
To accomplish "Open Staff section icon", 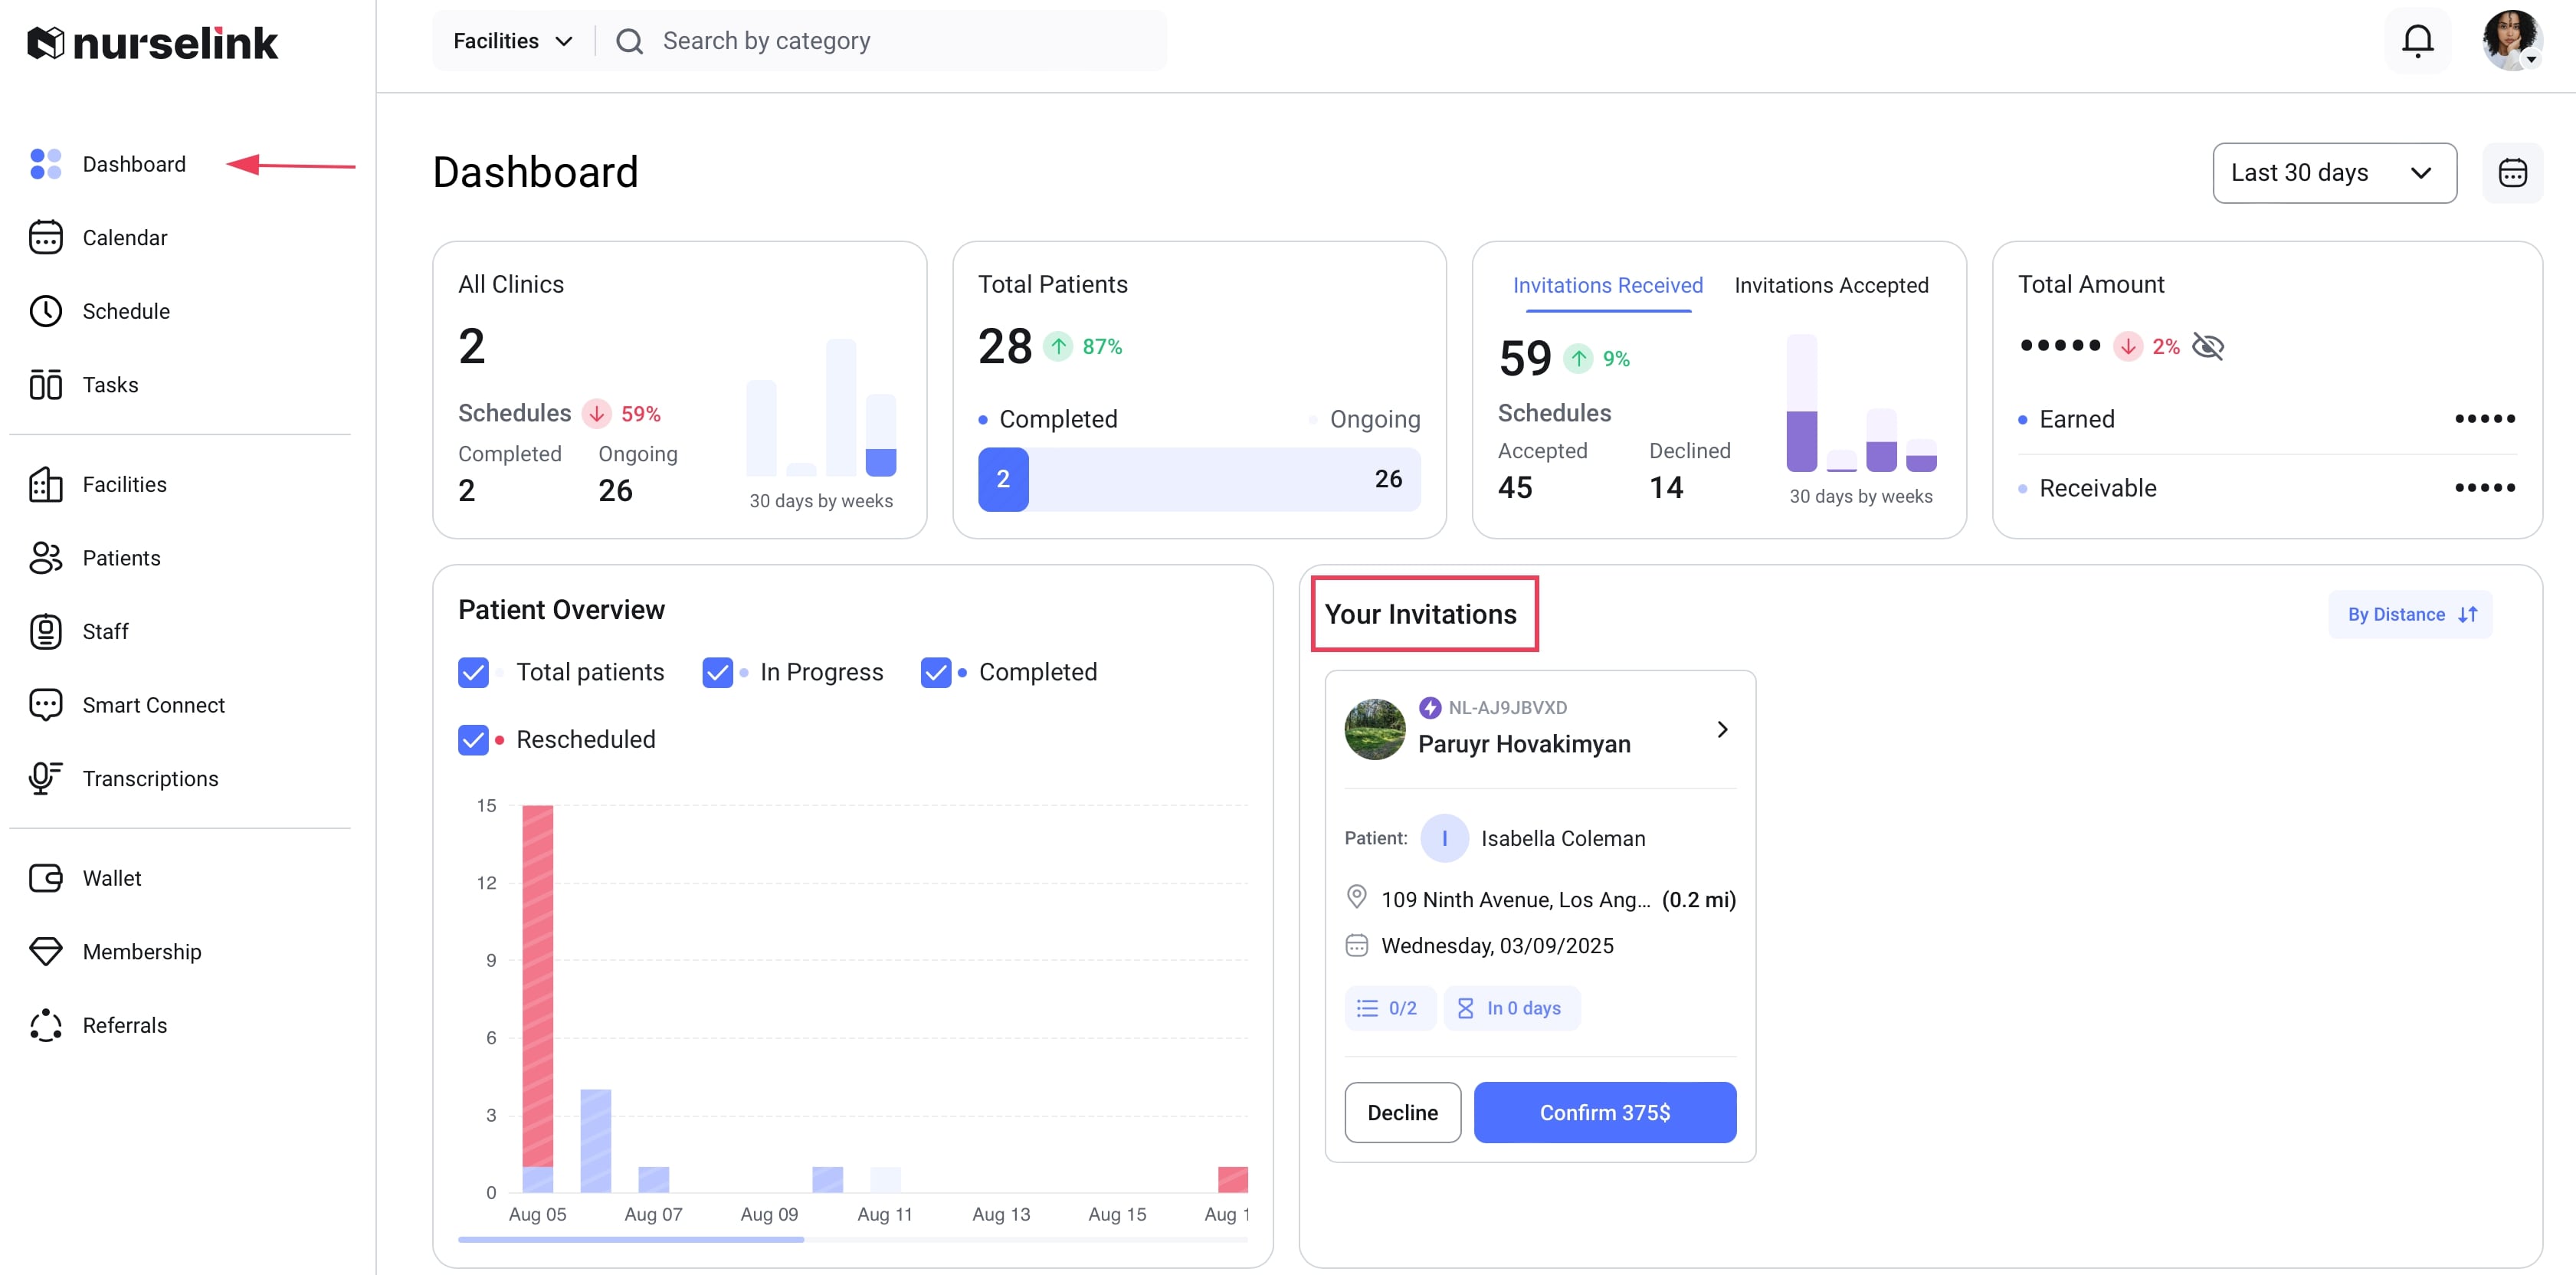I will (x=45, y=631).
